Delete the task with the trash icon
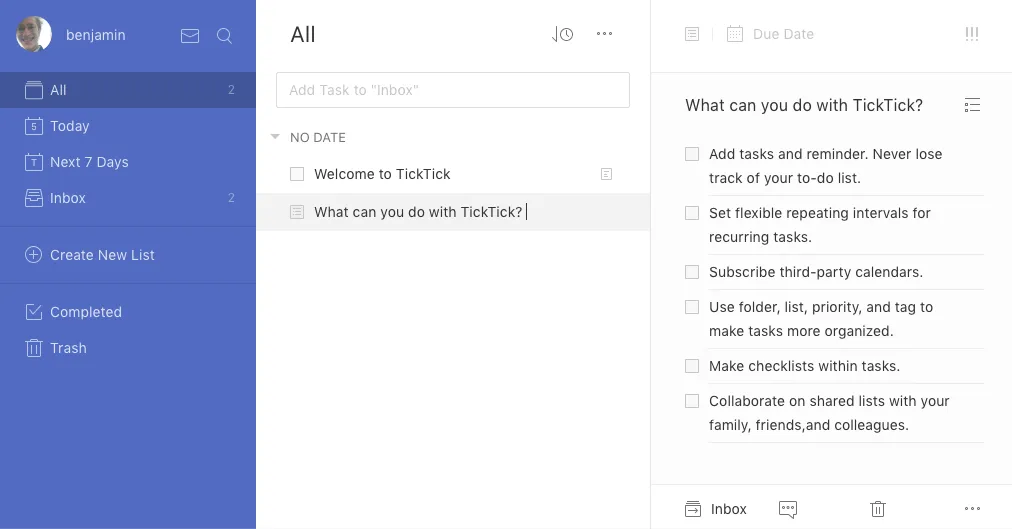Image resolution: width=1012 pixels, height=529 pixels. pyautogui.click(x=878, y=509)
